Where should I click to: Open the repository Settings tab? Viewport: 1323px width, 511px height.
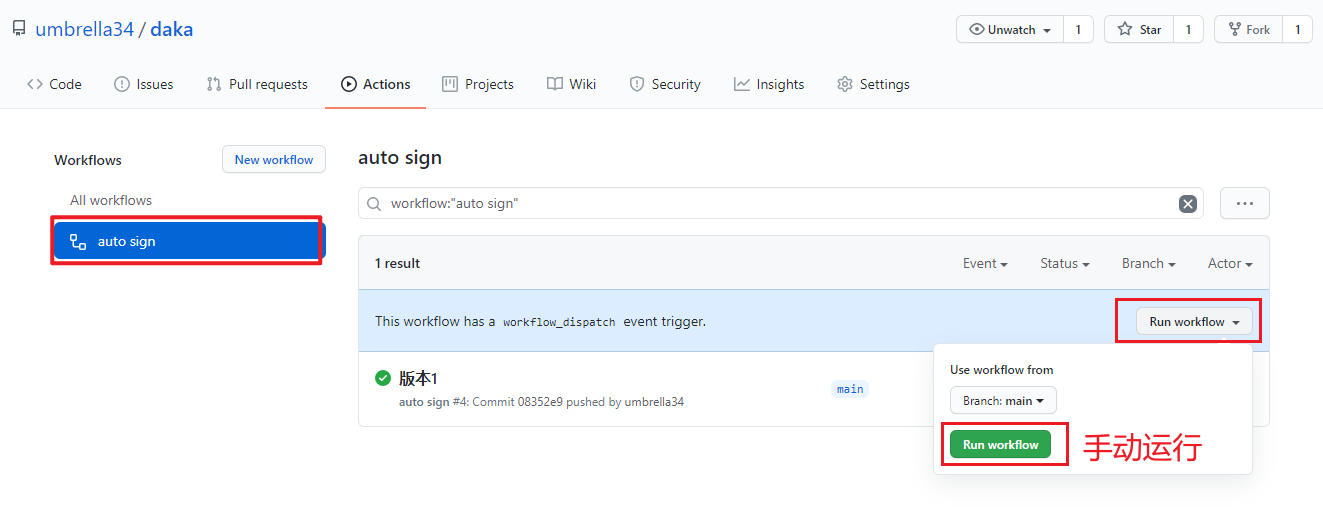pyautogui.click(x=873, y=84)
